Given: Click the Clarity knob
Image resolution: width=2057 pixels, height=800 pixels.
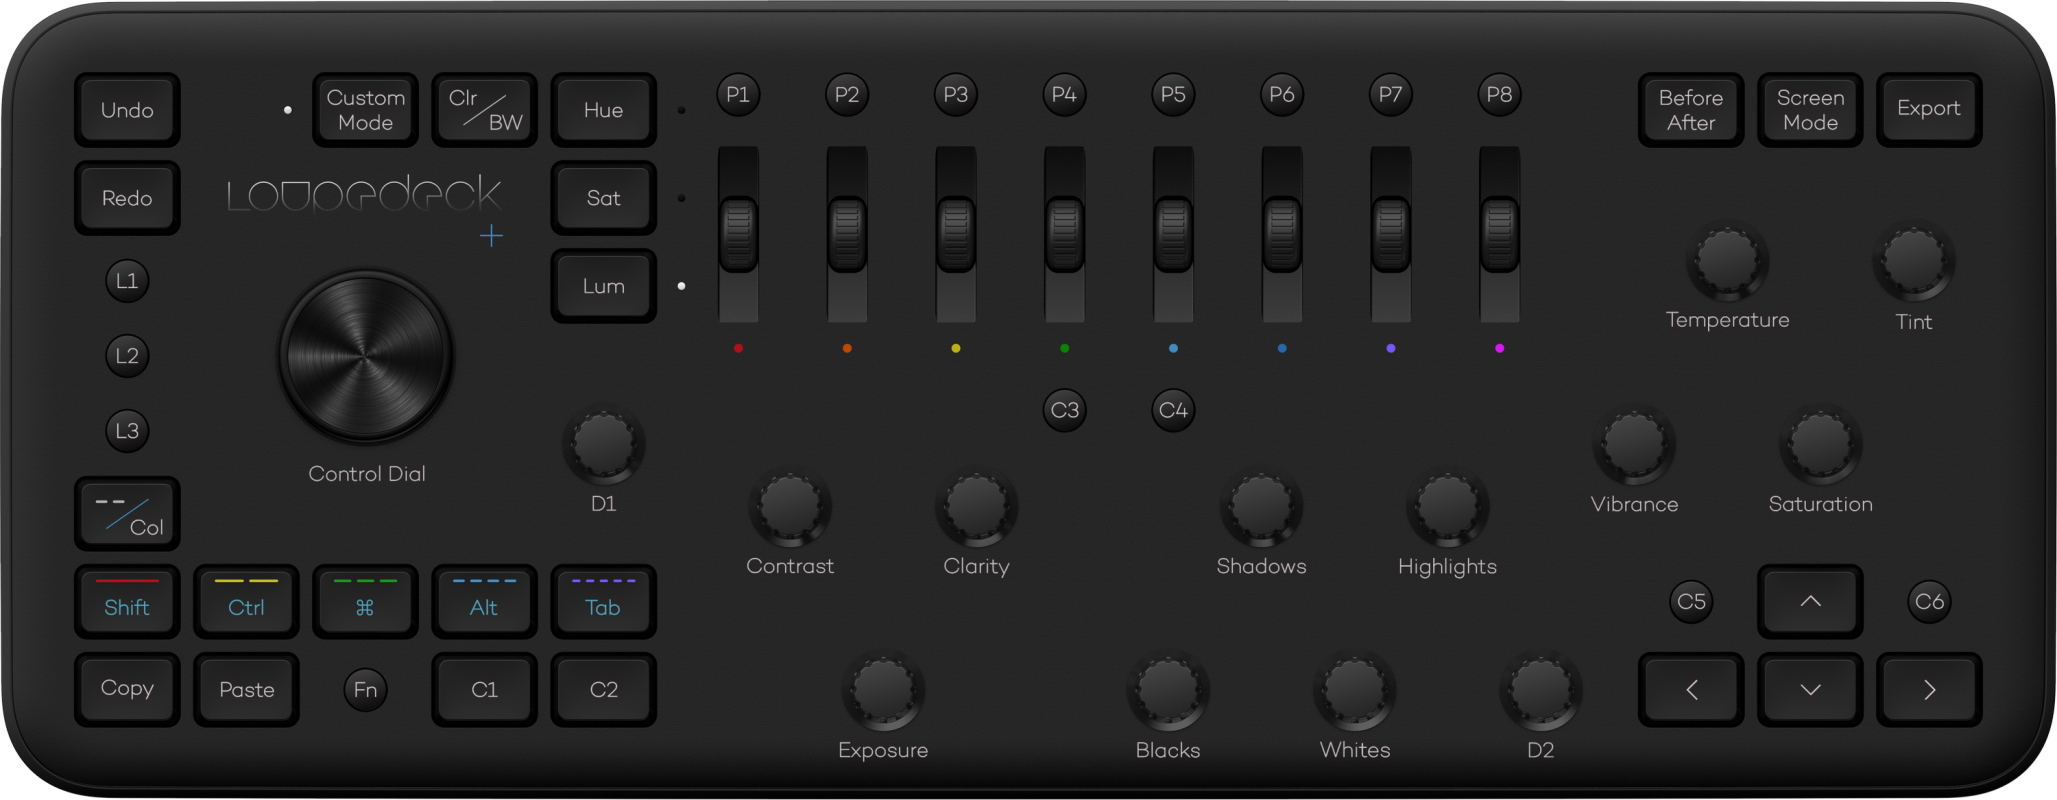Looking at the screenshot, I should pos(976,507).
